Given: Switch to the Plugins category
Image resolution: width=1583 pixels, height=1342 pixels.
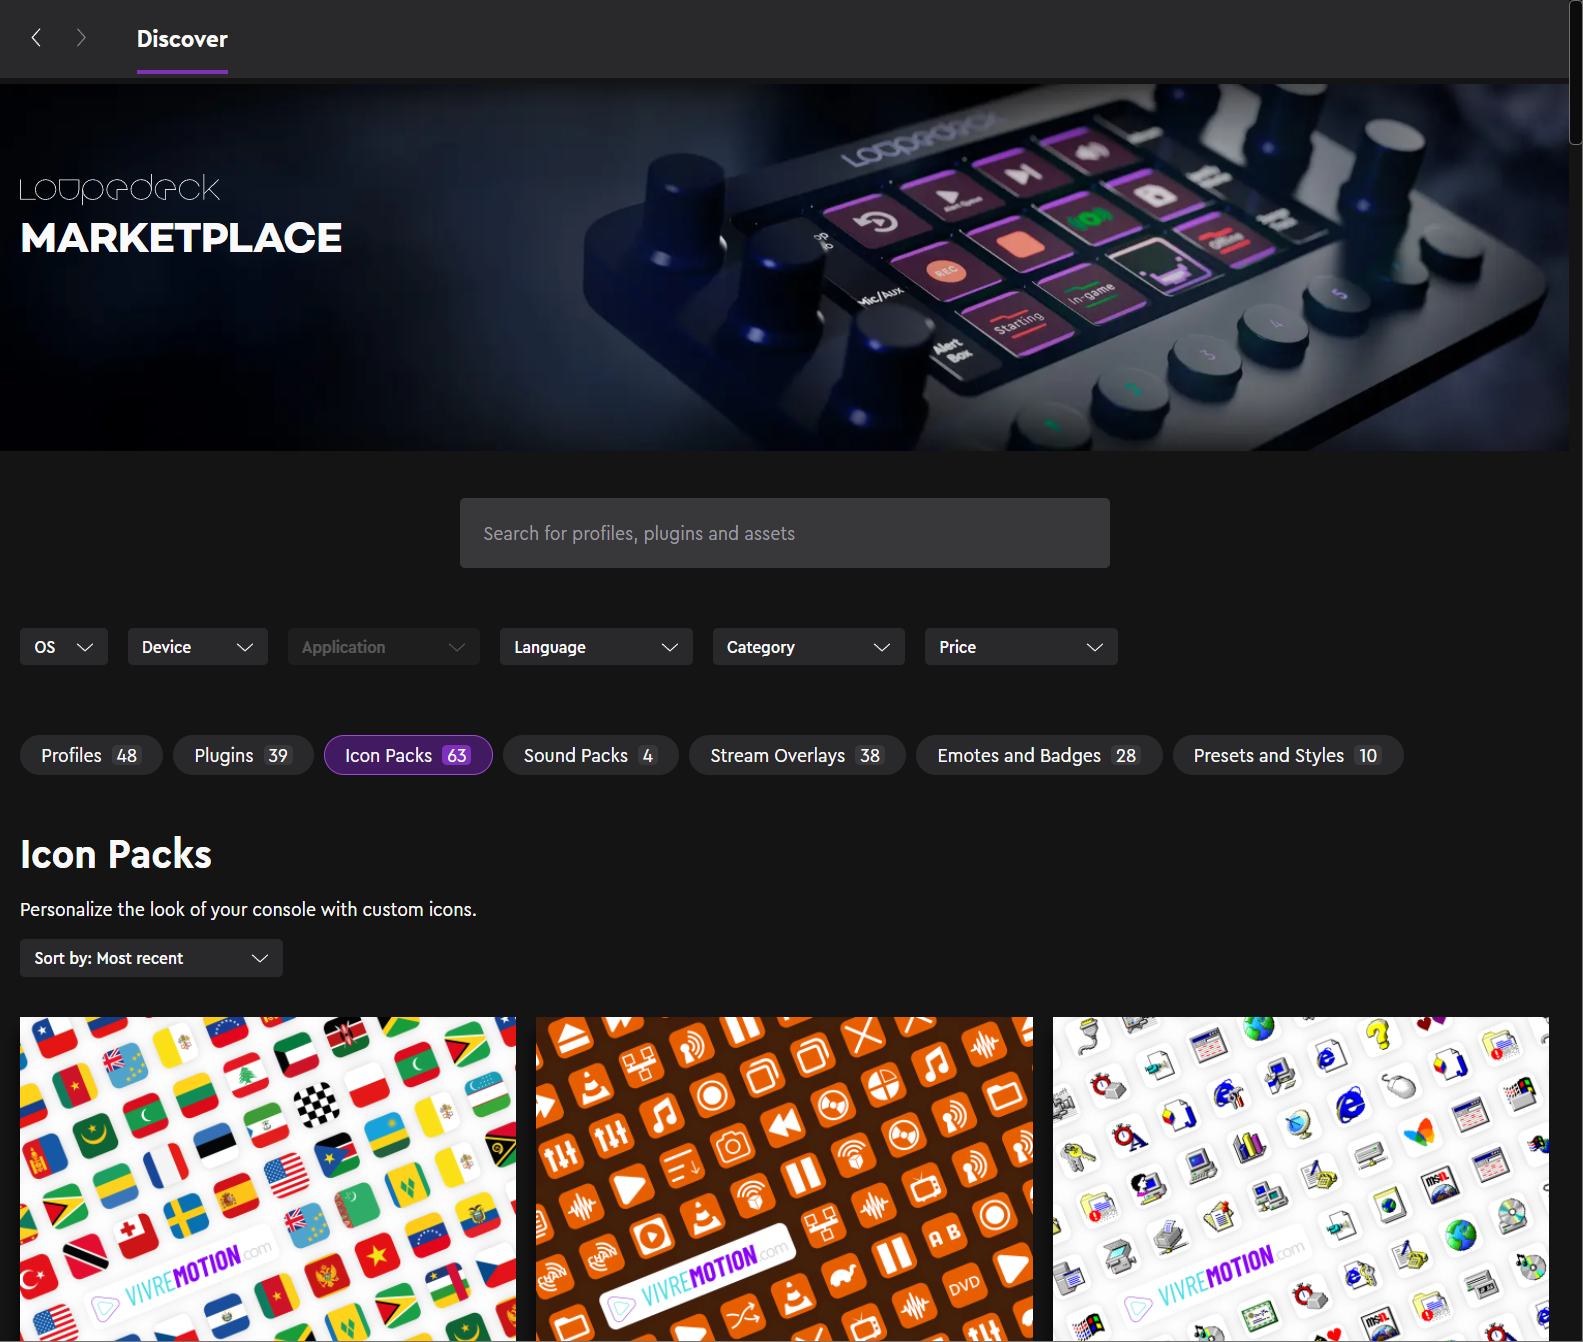Looking at the screenshot, I should click(242, 755).
